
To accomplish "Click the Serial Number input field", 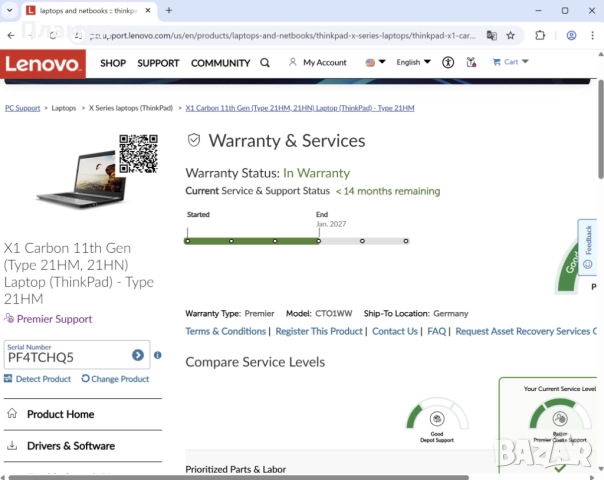I will tap(65, 357).
